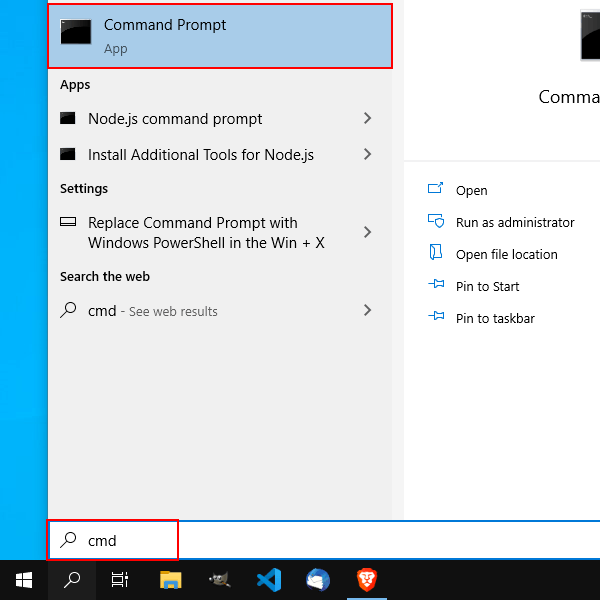This screenshot has height=600, width=600.
Task: Expand the Replace Command Prompt setting chevron
Action: click(x=367, y=232)
